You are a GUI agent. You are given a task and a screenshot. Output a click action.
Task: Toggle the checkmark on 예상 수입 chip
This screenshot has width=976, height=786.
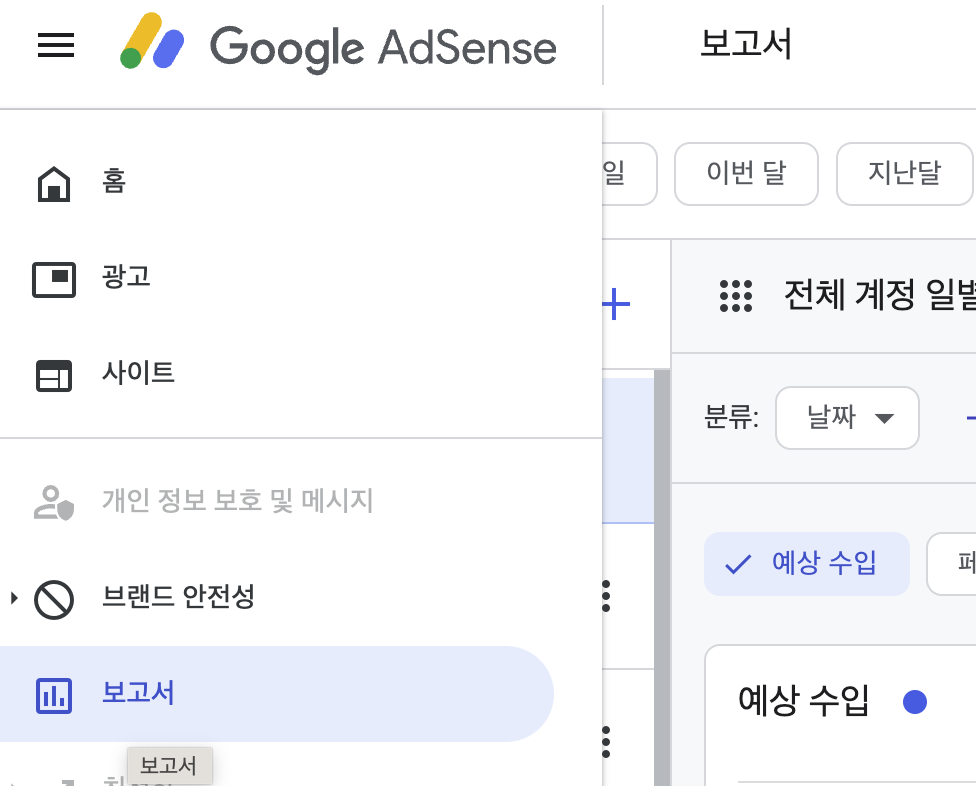pos(737,563)
